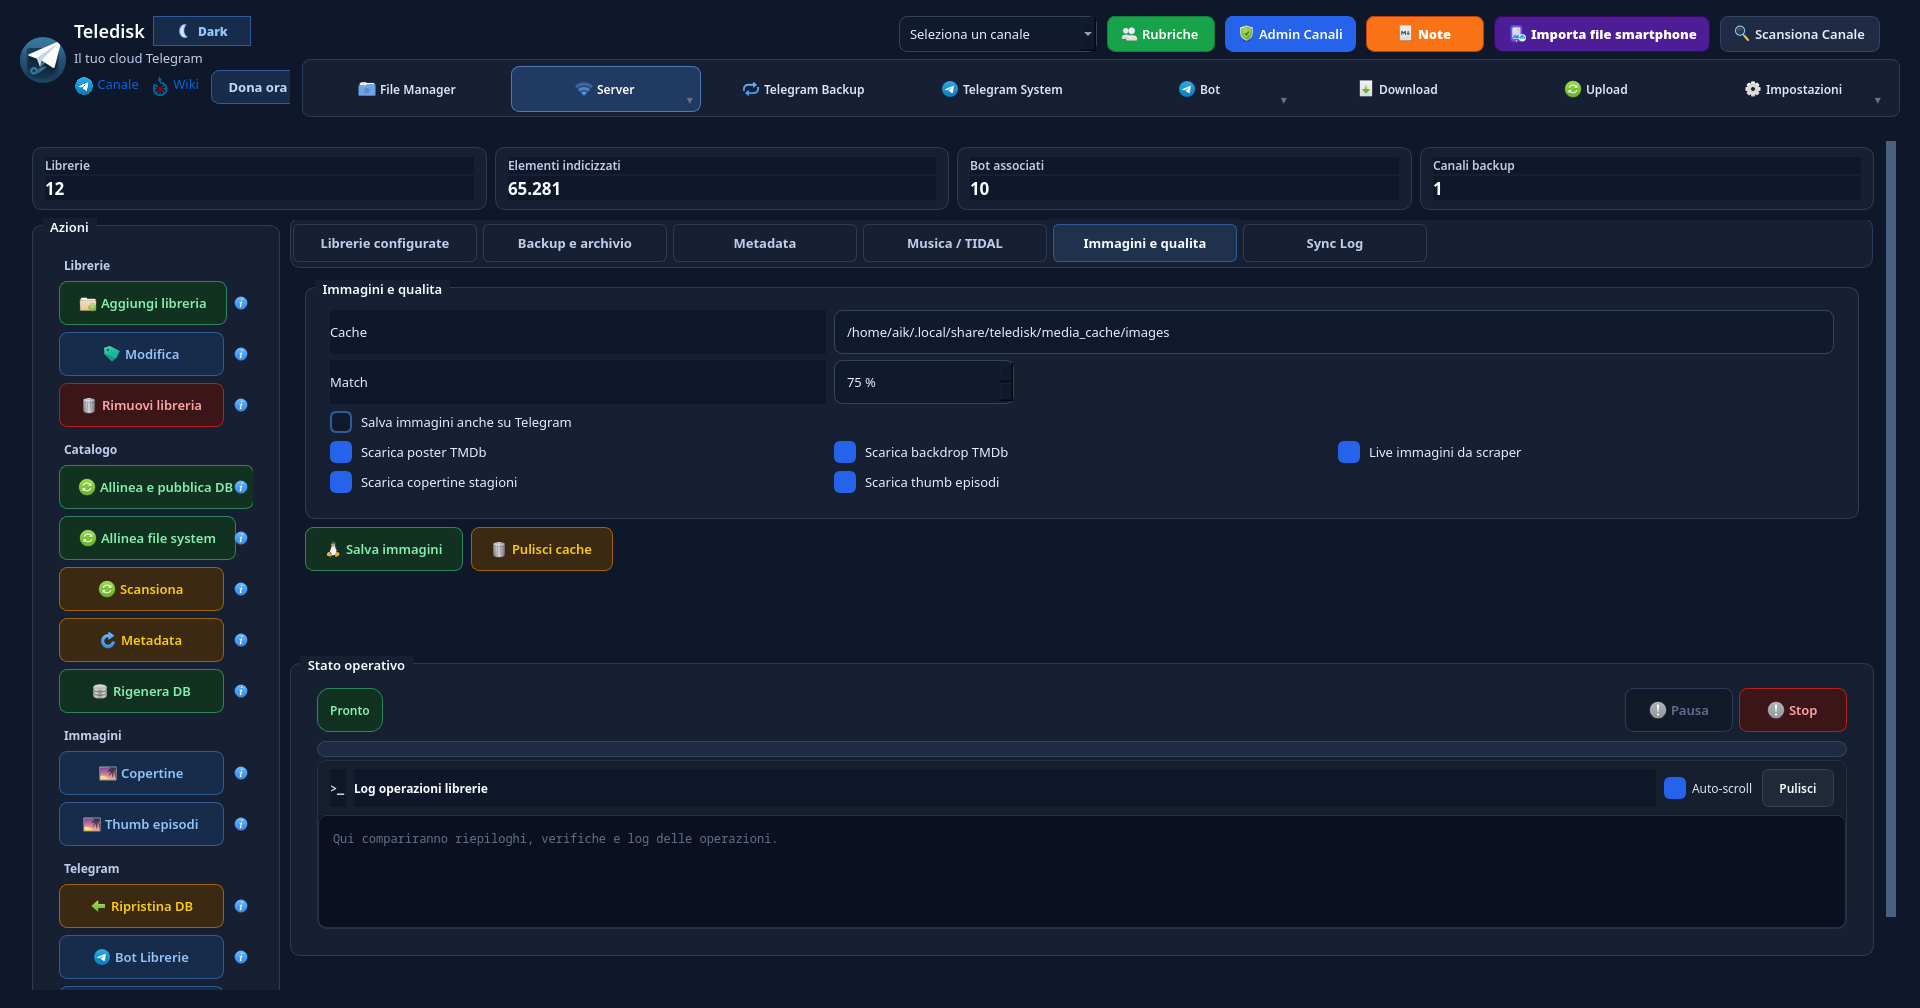Click the Teledisk paper-plane logo
The width and height of the screenshot is (1920, 1008).
(43, 59)
